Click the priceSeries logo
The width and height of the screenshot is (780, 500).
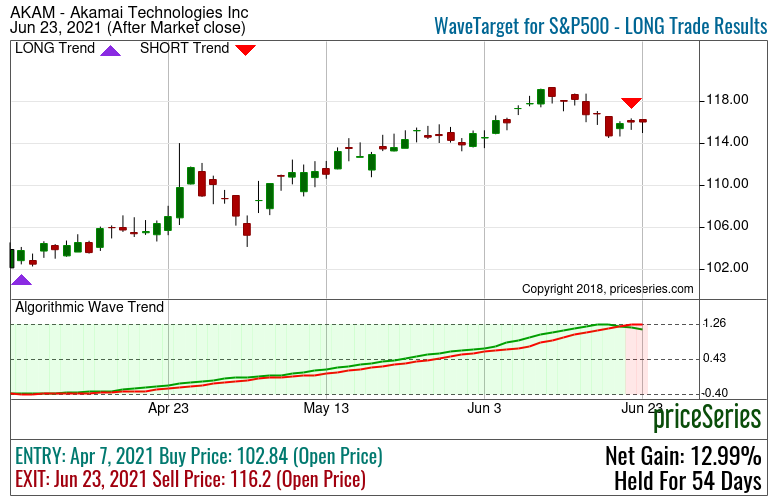click(707, 417)
